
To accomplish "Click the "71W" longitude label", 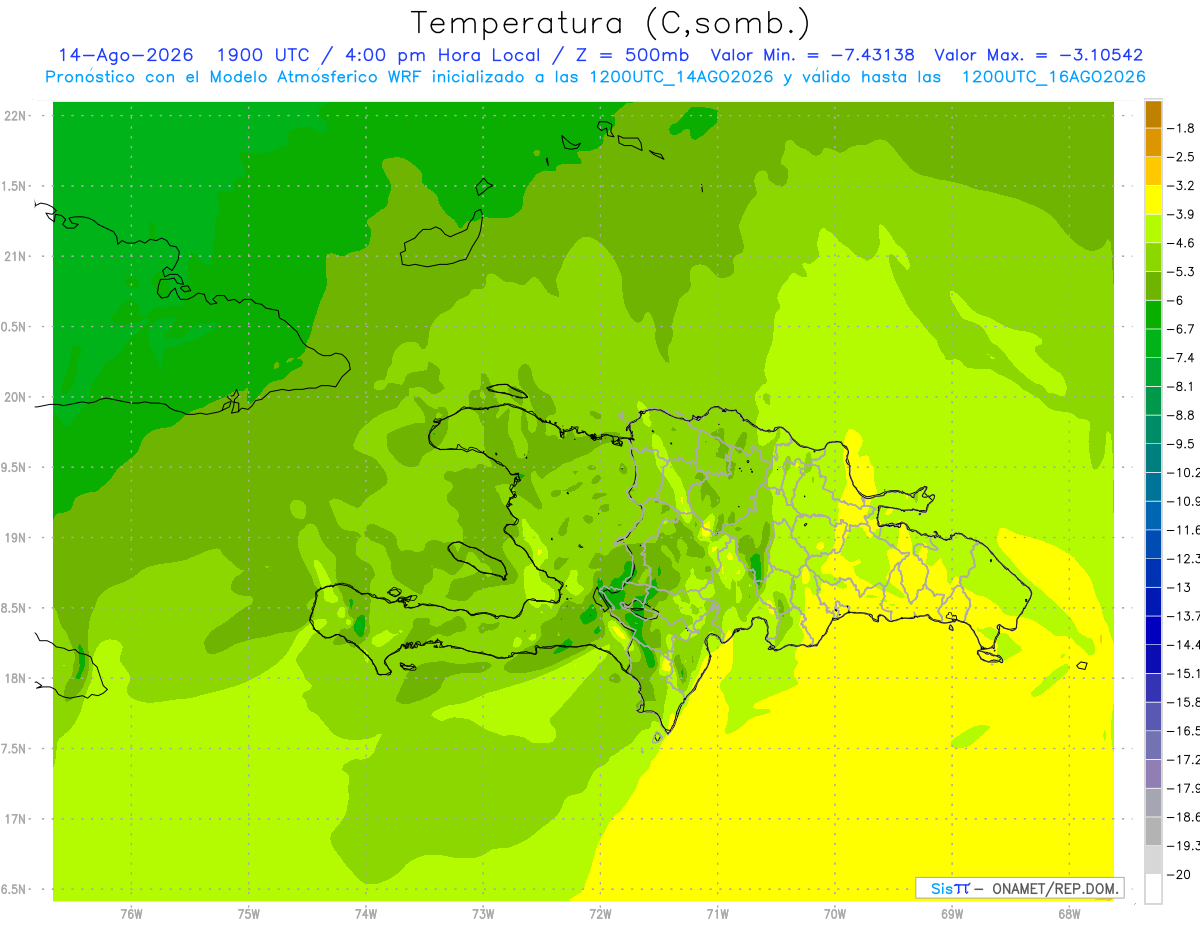I will point(717,913).
